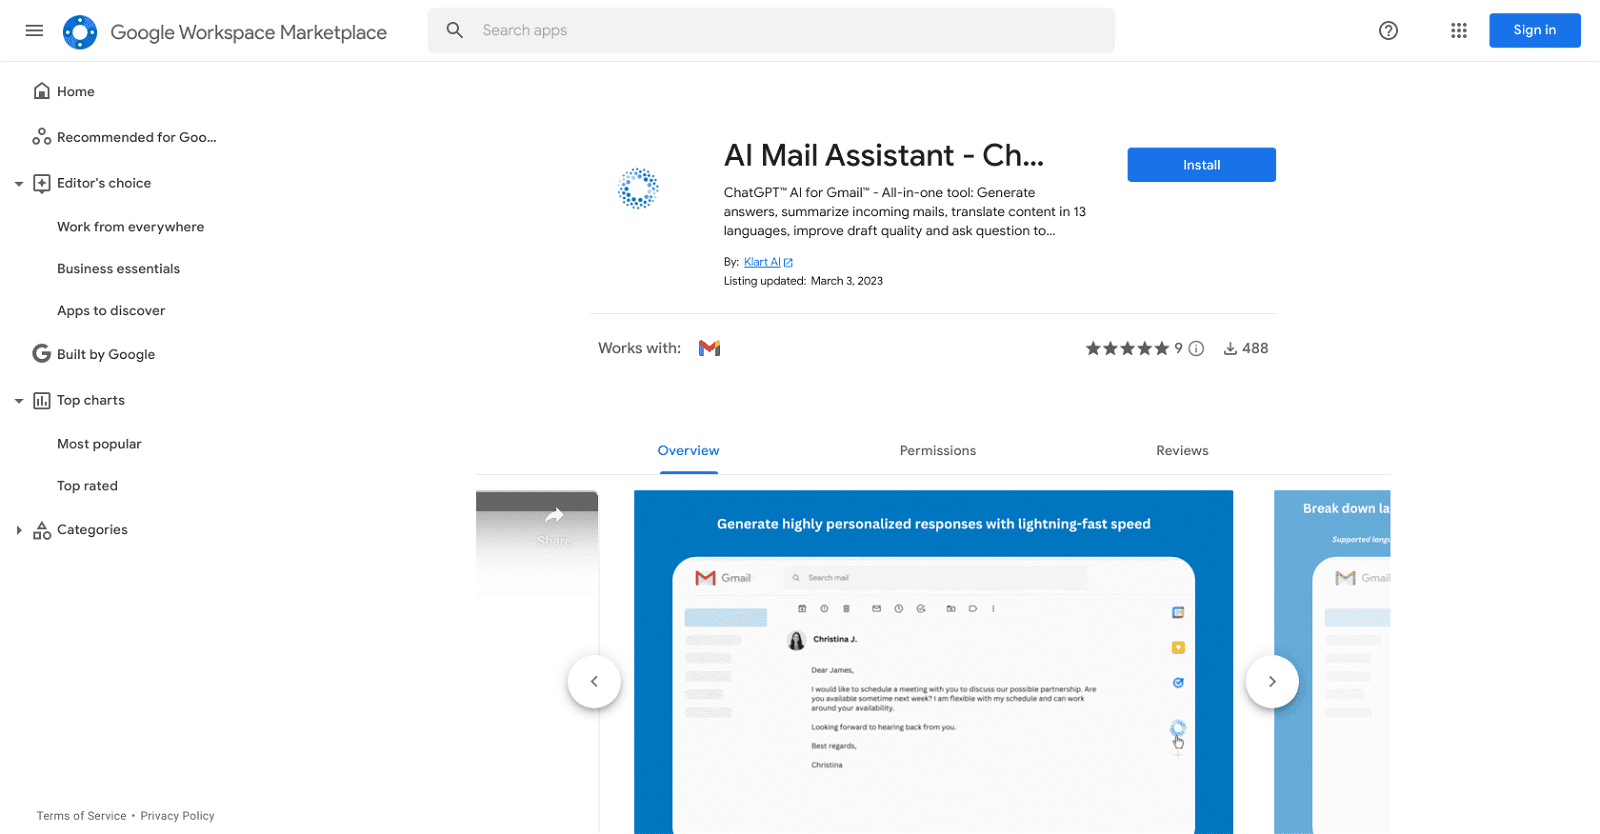Expand the Categories section
Image resolution: width=1600 pixels, height=834 pixels.
(19, 530)
